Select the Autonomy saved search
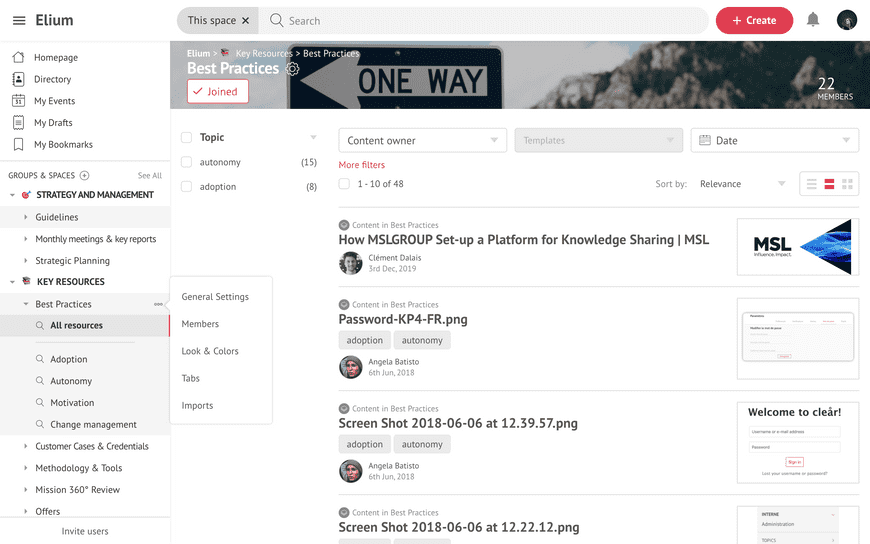 [x=71, y=381]
